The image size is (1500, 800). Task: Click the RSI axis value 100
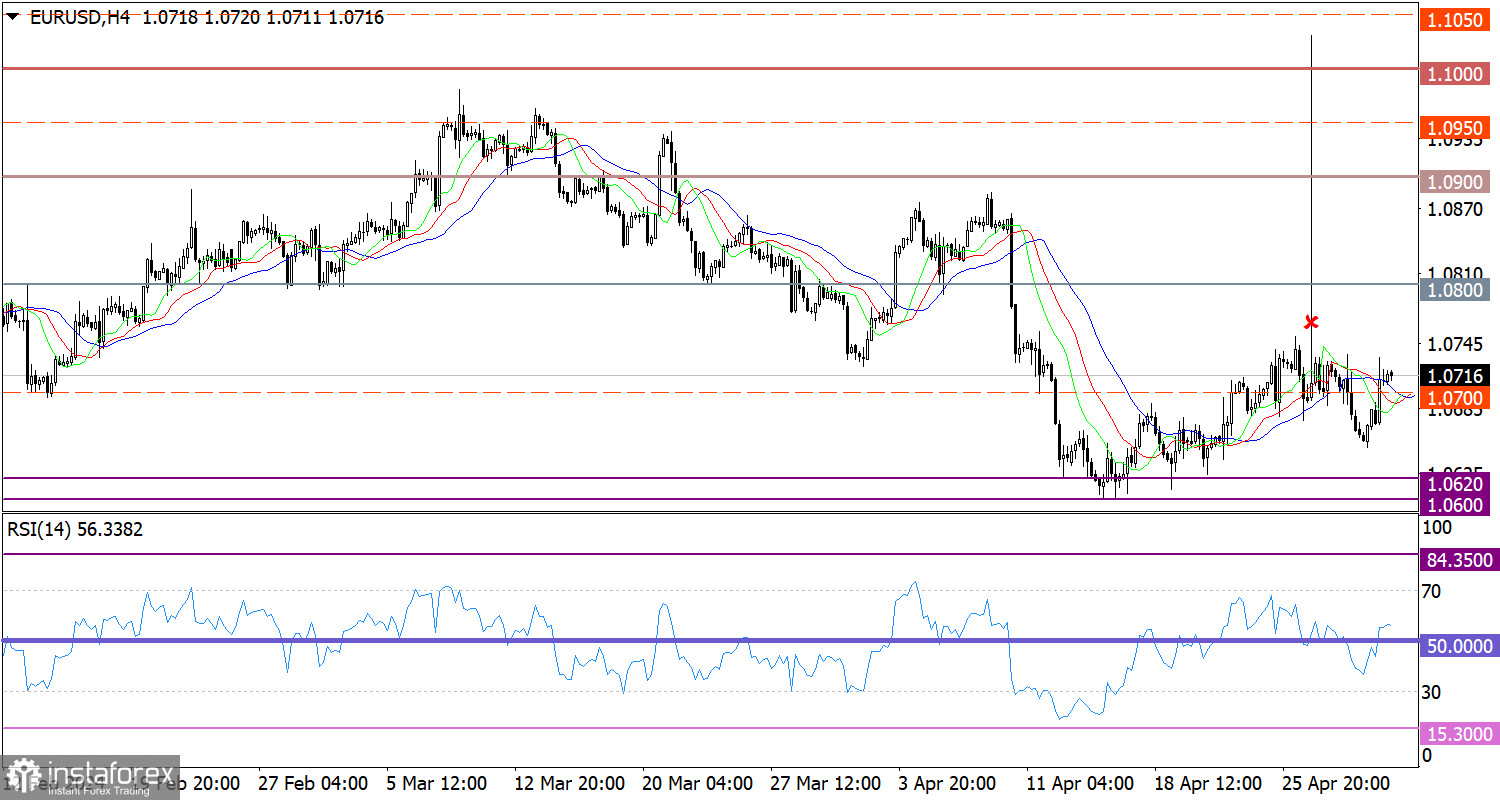coord(1435,527)
